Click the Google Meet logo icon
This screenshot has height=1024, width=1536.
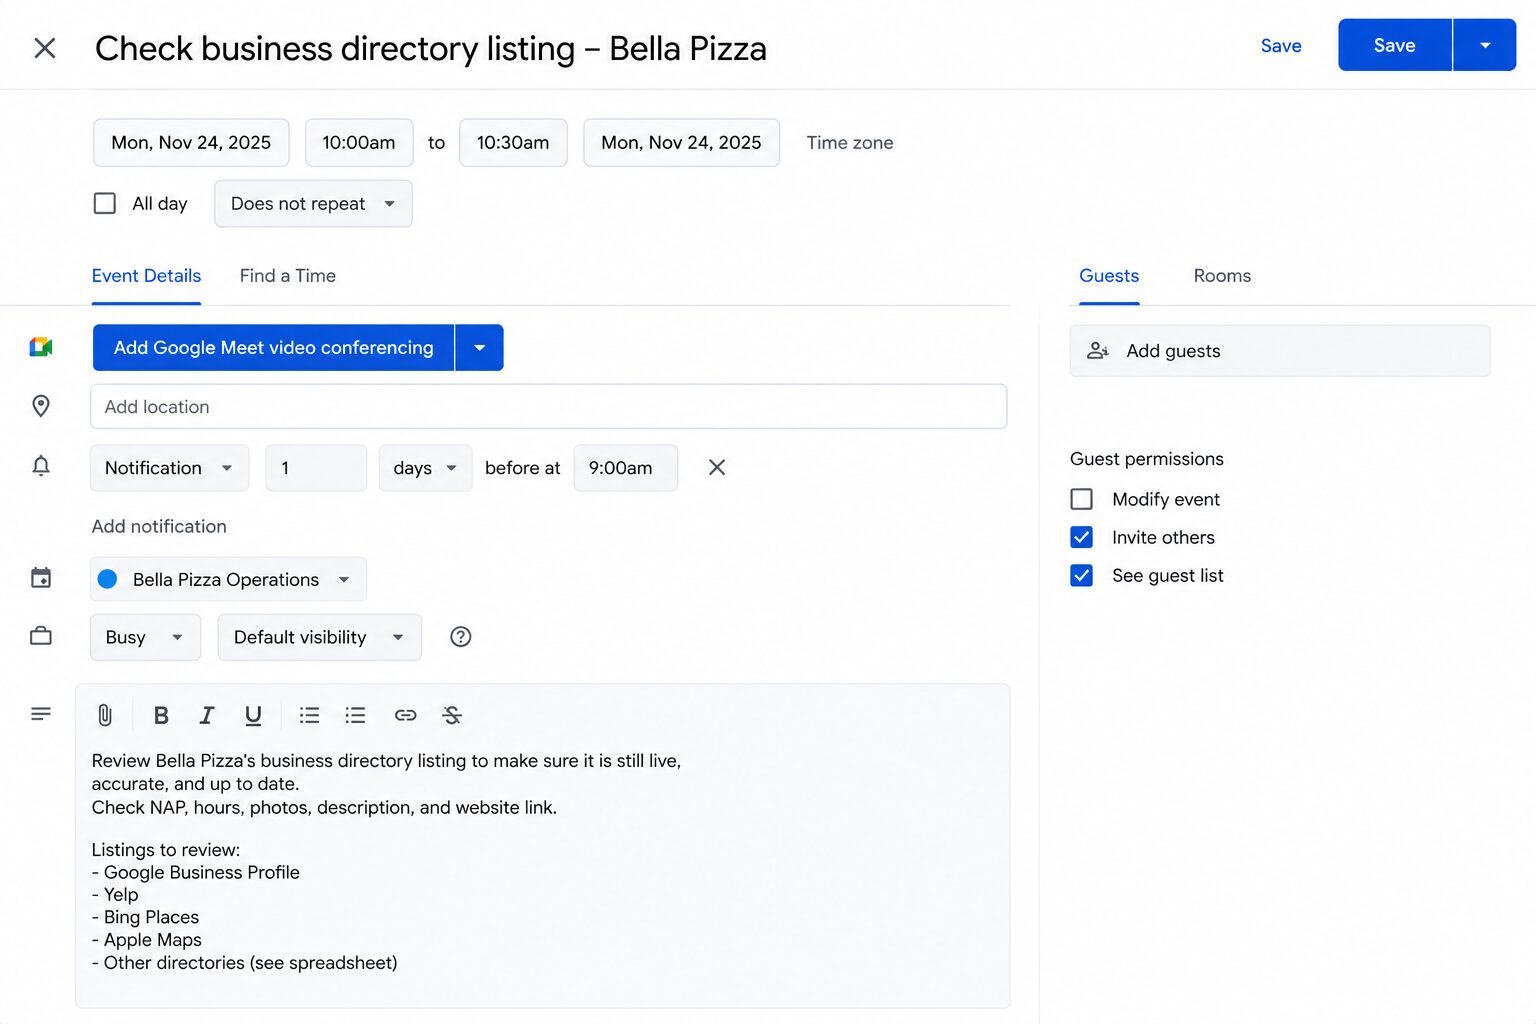[41, 347]
